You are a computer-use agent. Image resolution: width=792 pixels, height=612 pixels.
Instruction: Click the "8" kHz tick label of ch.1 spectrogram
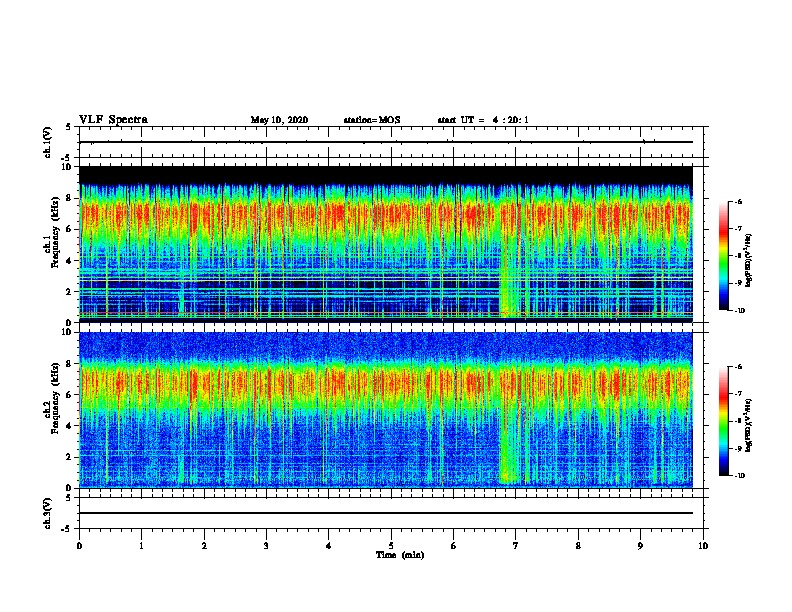(70, 198)
